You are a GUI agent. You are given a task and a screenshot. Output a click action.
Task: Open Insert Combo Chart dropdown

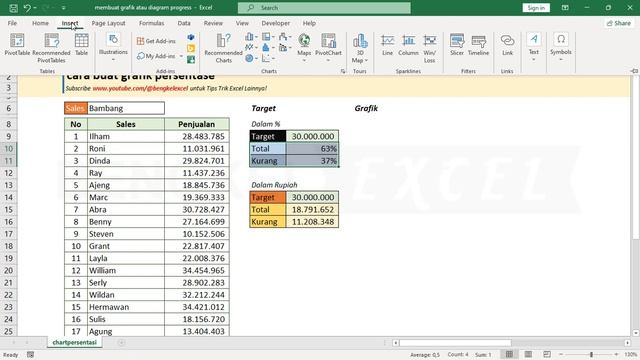pos(285,47)
